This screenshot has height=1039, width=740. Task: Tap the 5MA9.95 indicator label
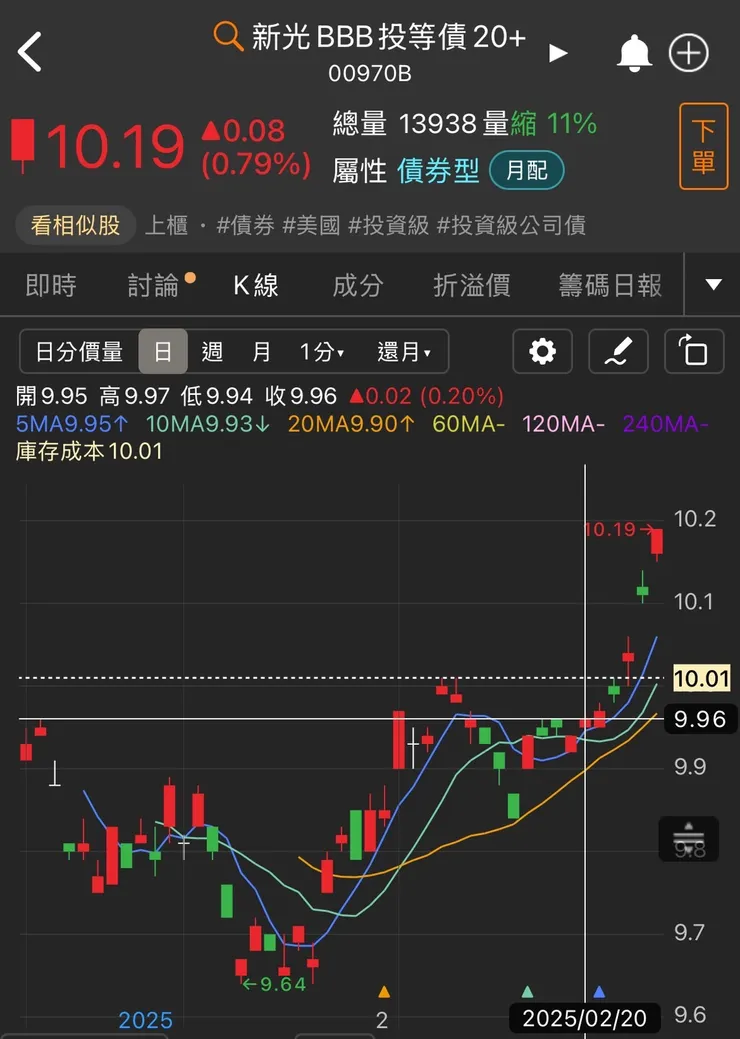click(72, 423)
